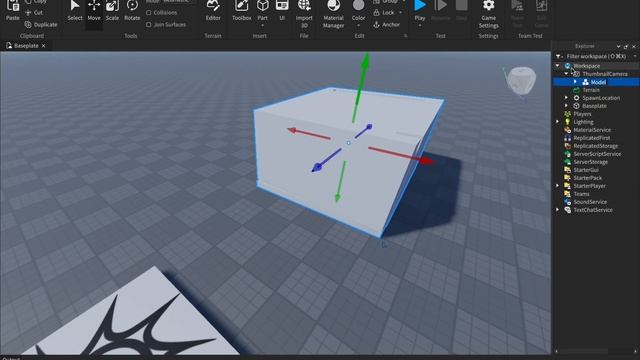Screen dimensions: 640x360
Task: Duplicate the selected object
Action: pyautogui.click(x=41, y=24)
